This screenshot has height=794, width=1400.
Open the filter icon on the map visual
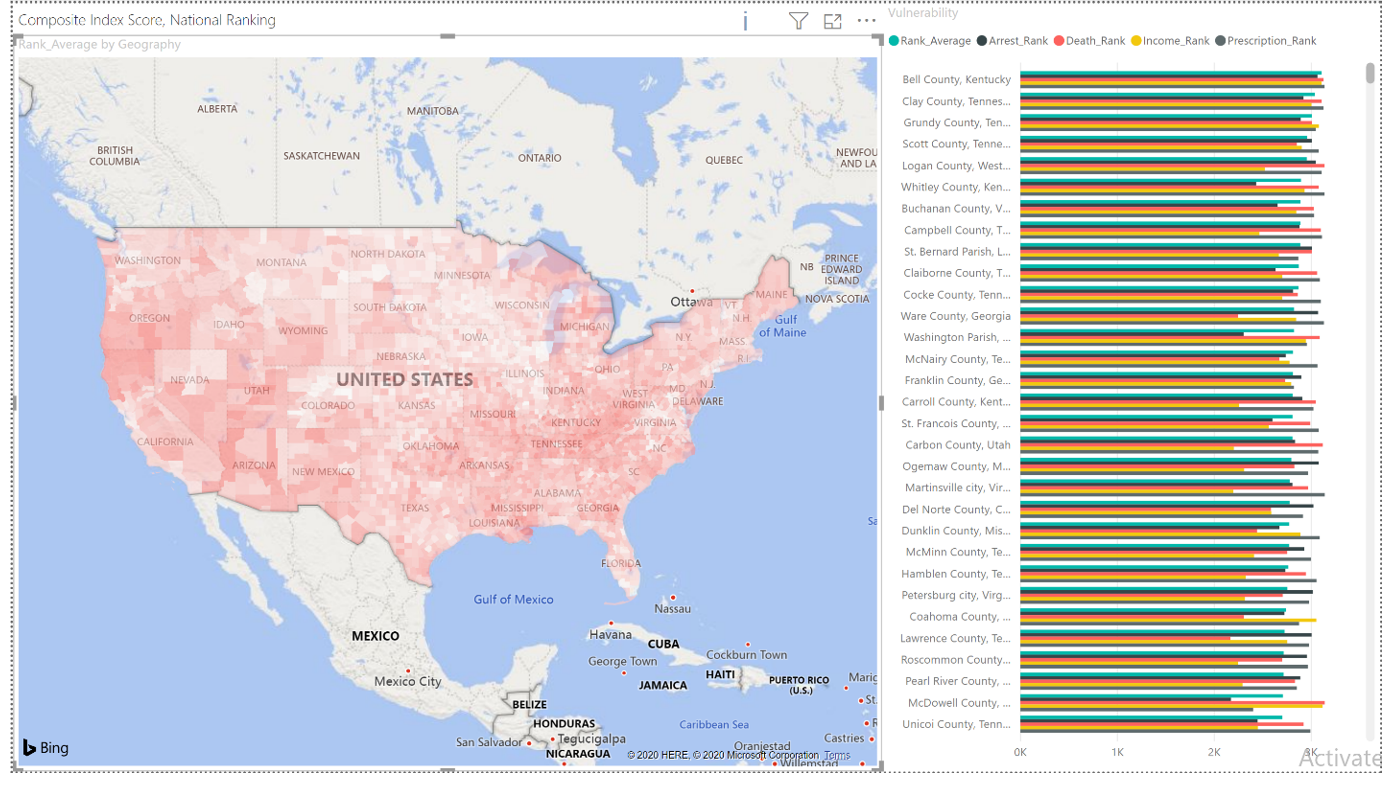pyautogui.click(x=798, y=21)
